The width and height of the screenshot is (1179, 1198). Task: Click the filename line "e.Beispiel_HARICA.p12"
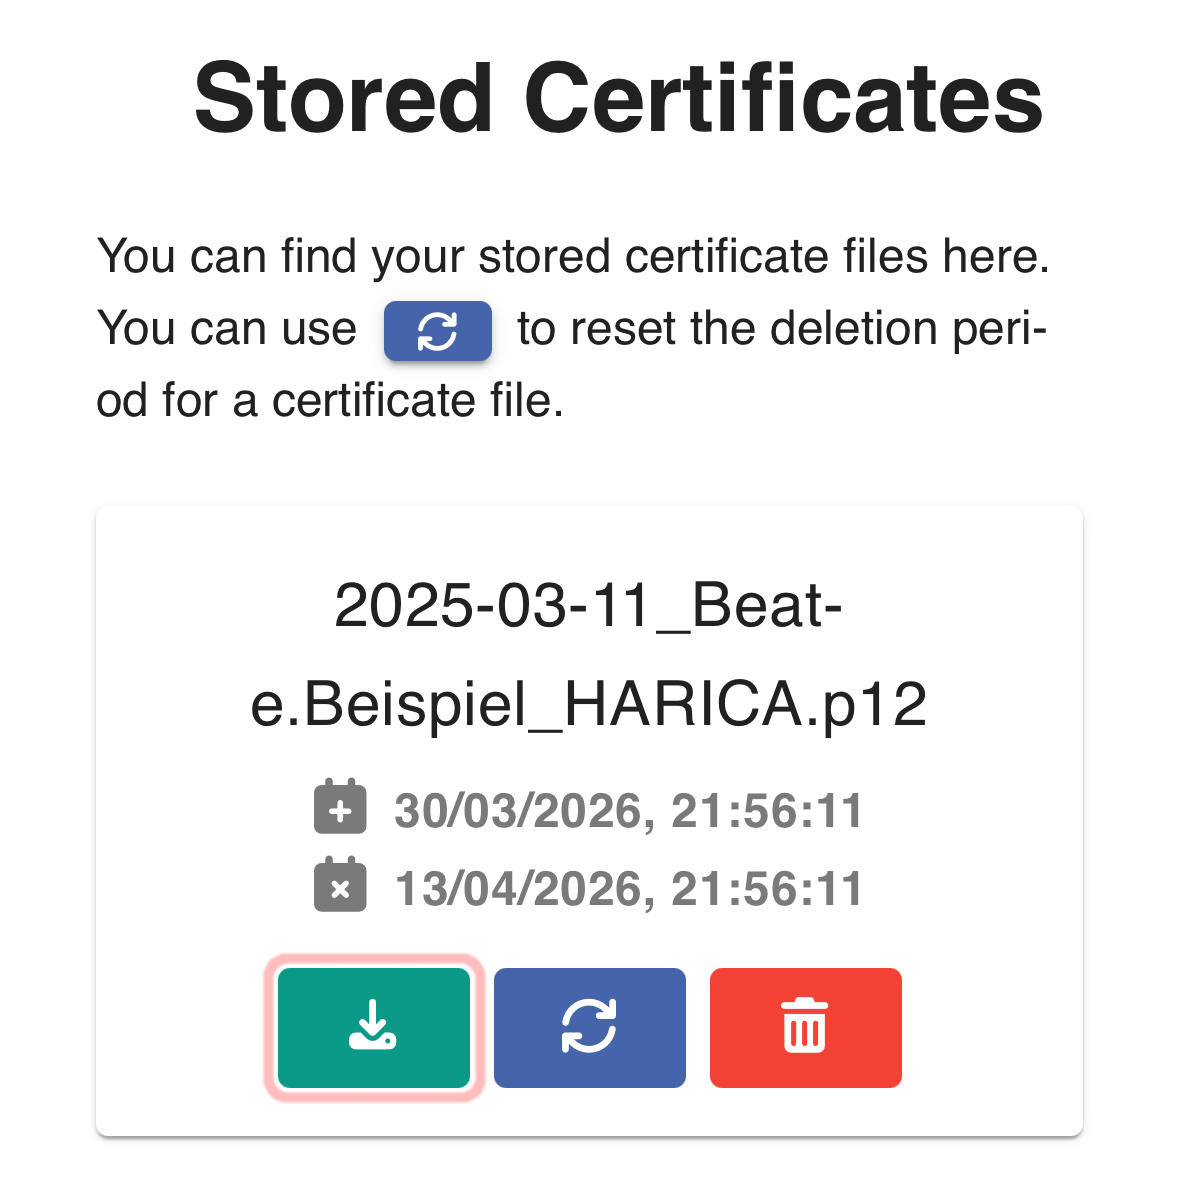pos(588,704)
